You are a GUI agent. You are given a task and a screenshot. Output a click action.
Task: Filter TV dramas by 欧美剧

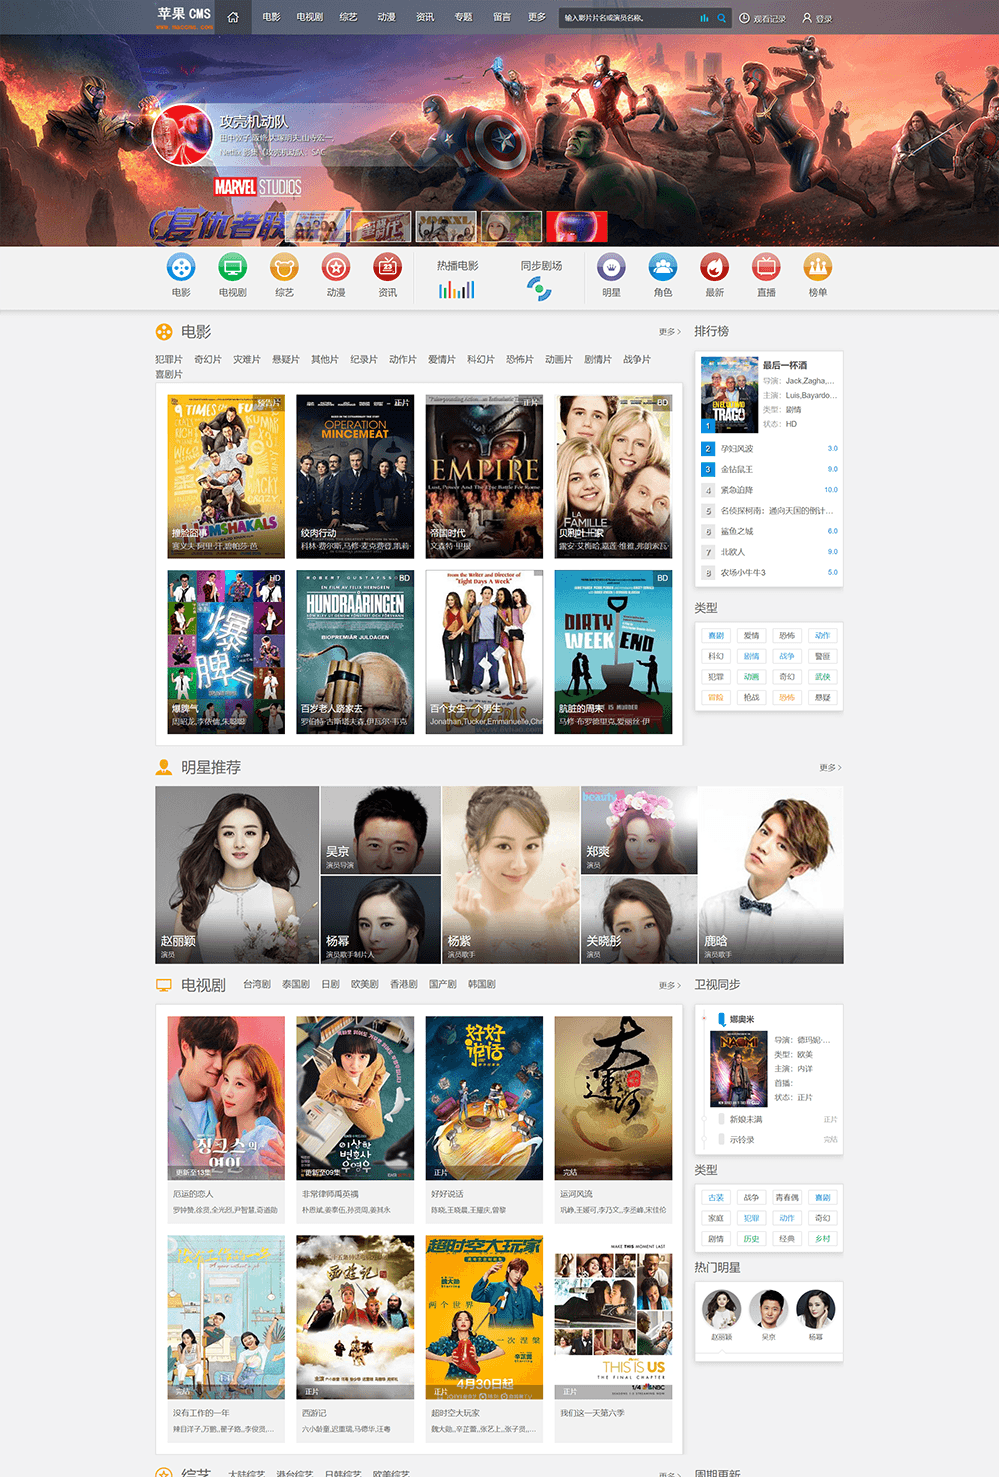365,984
